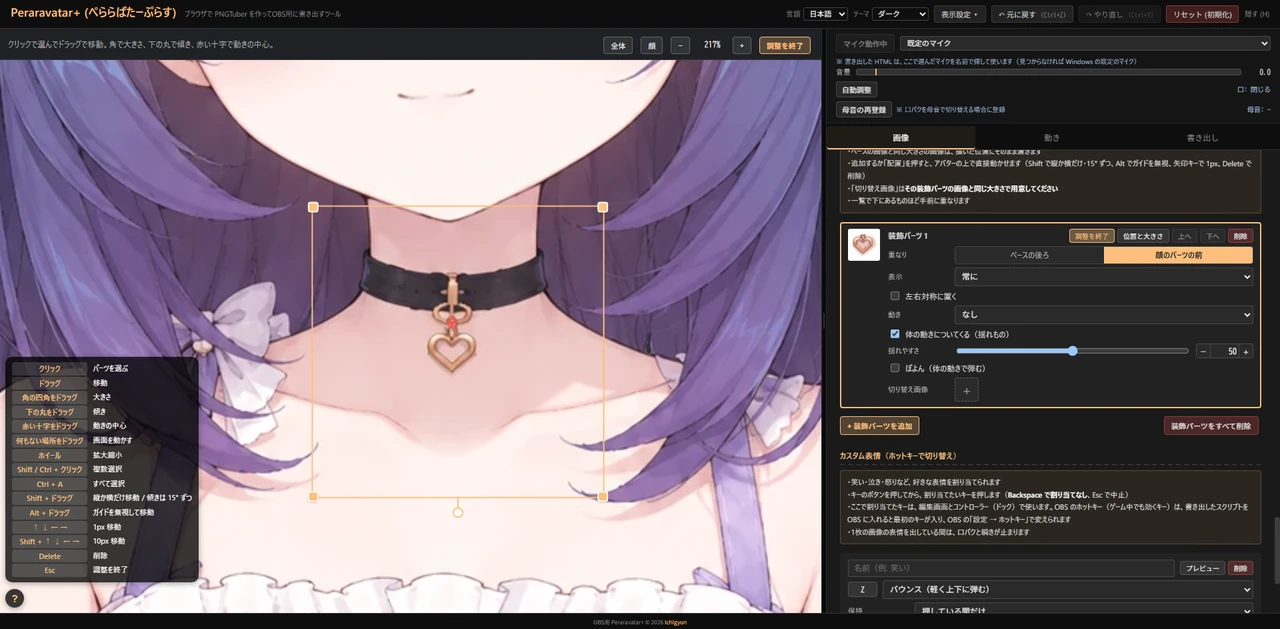
Task: Redo with the やり直し button
Action: click(1119, 14)
